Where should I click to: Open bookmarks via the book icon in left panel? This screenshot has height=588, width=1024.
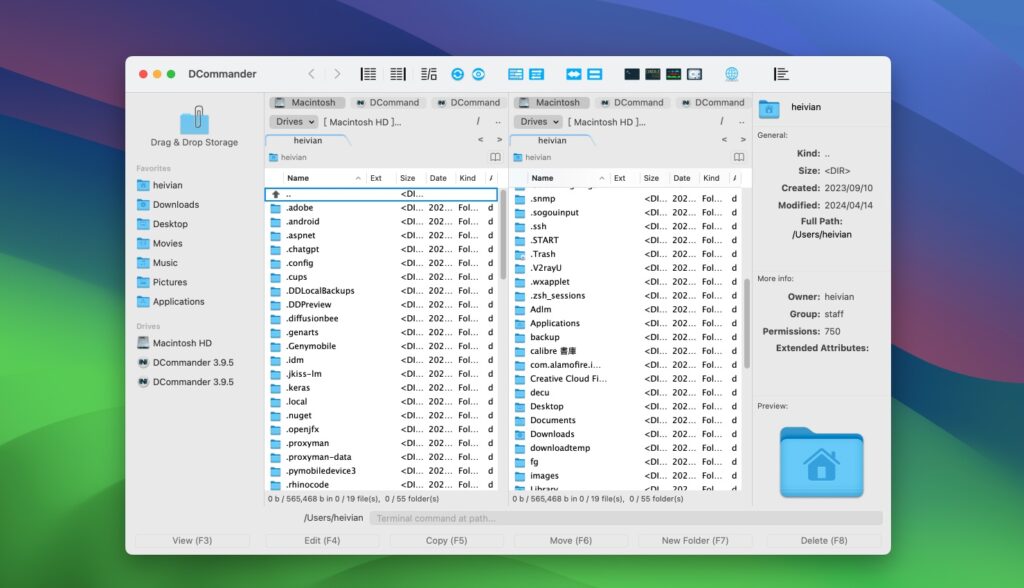[494, 156]
